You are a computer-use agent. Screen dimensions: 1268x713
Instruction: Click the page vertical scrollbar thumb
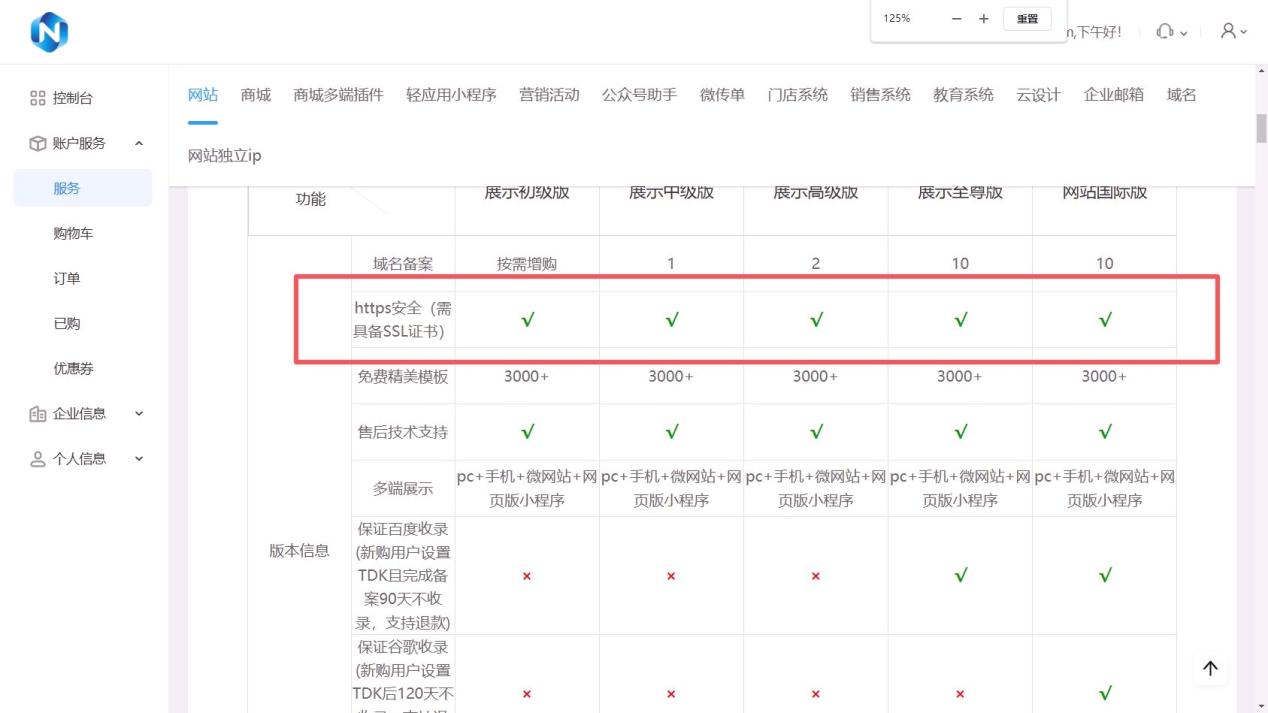coord(1261,128)
